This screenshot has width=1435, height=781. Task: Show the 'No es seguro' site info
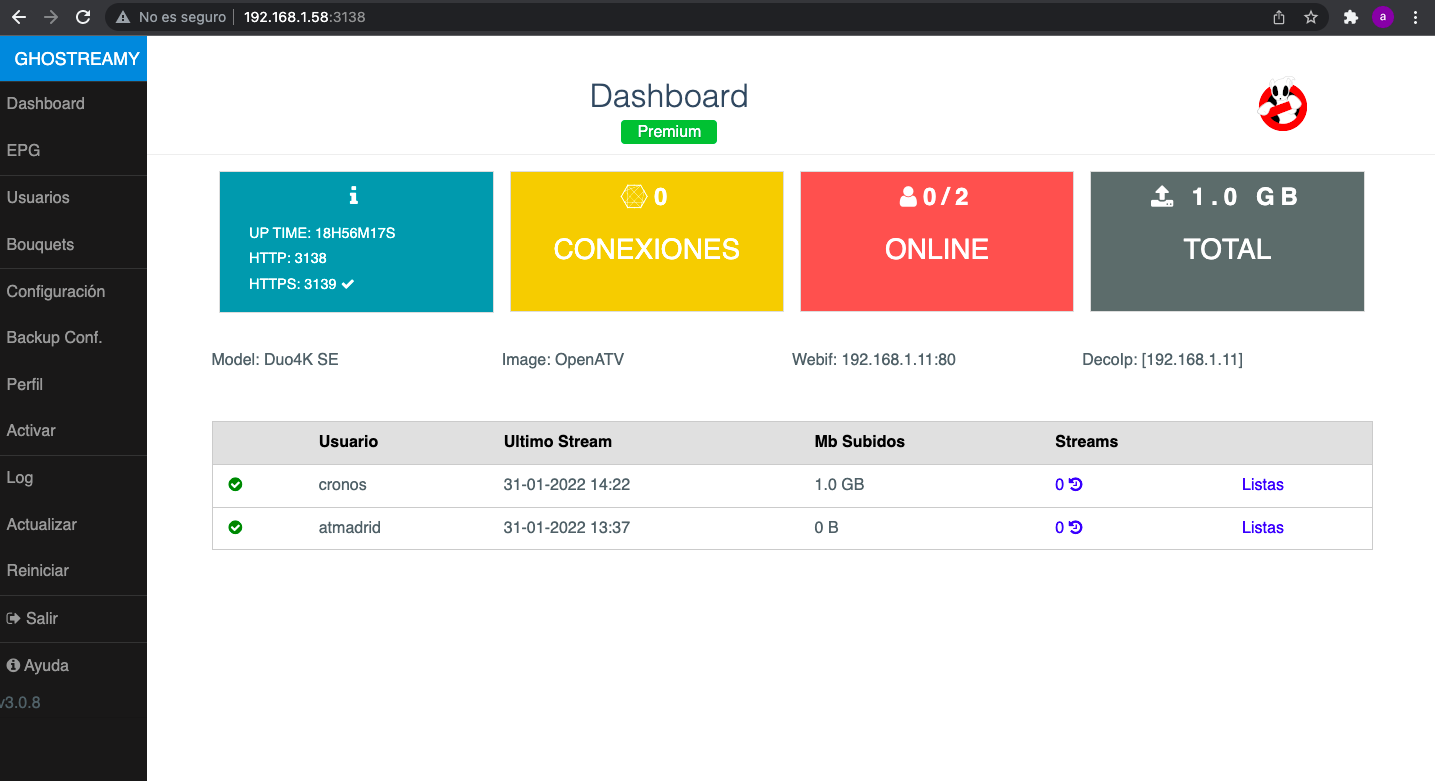click(171, 17)
